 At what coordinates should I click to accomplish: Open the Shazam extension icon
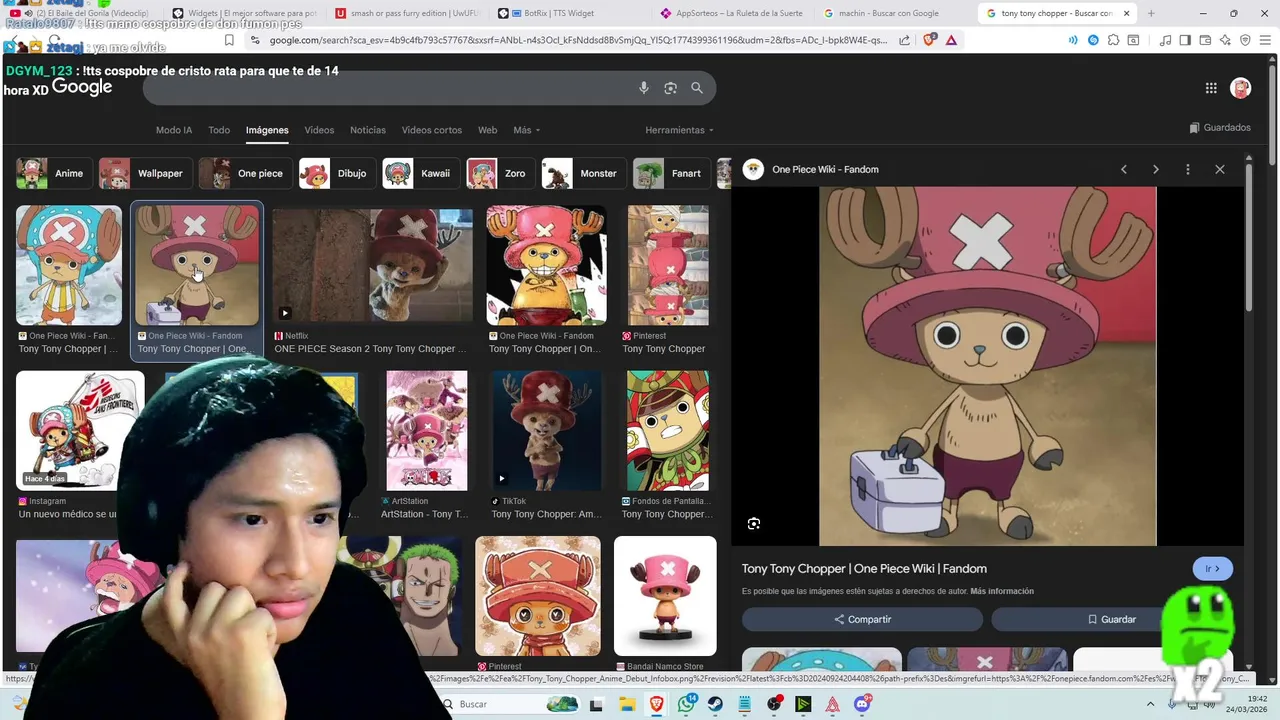pos(1093,40)
